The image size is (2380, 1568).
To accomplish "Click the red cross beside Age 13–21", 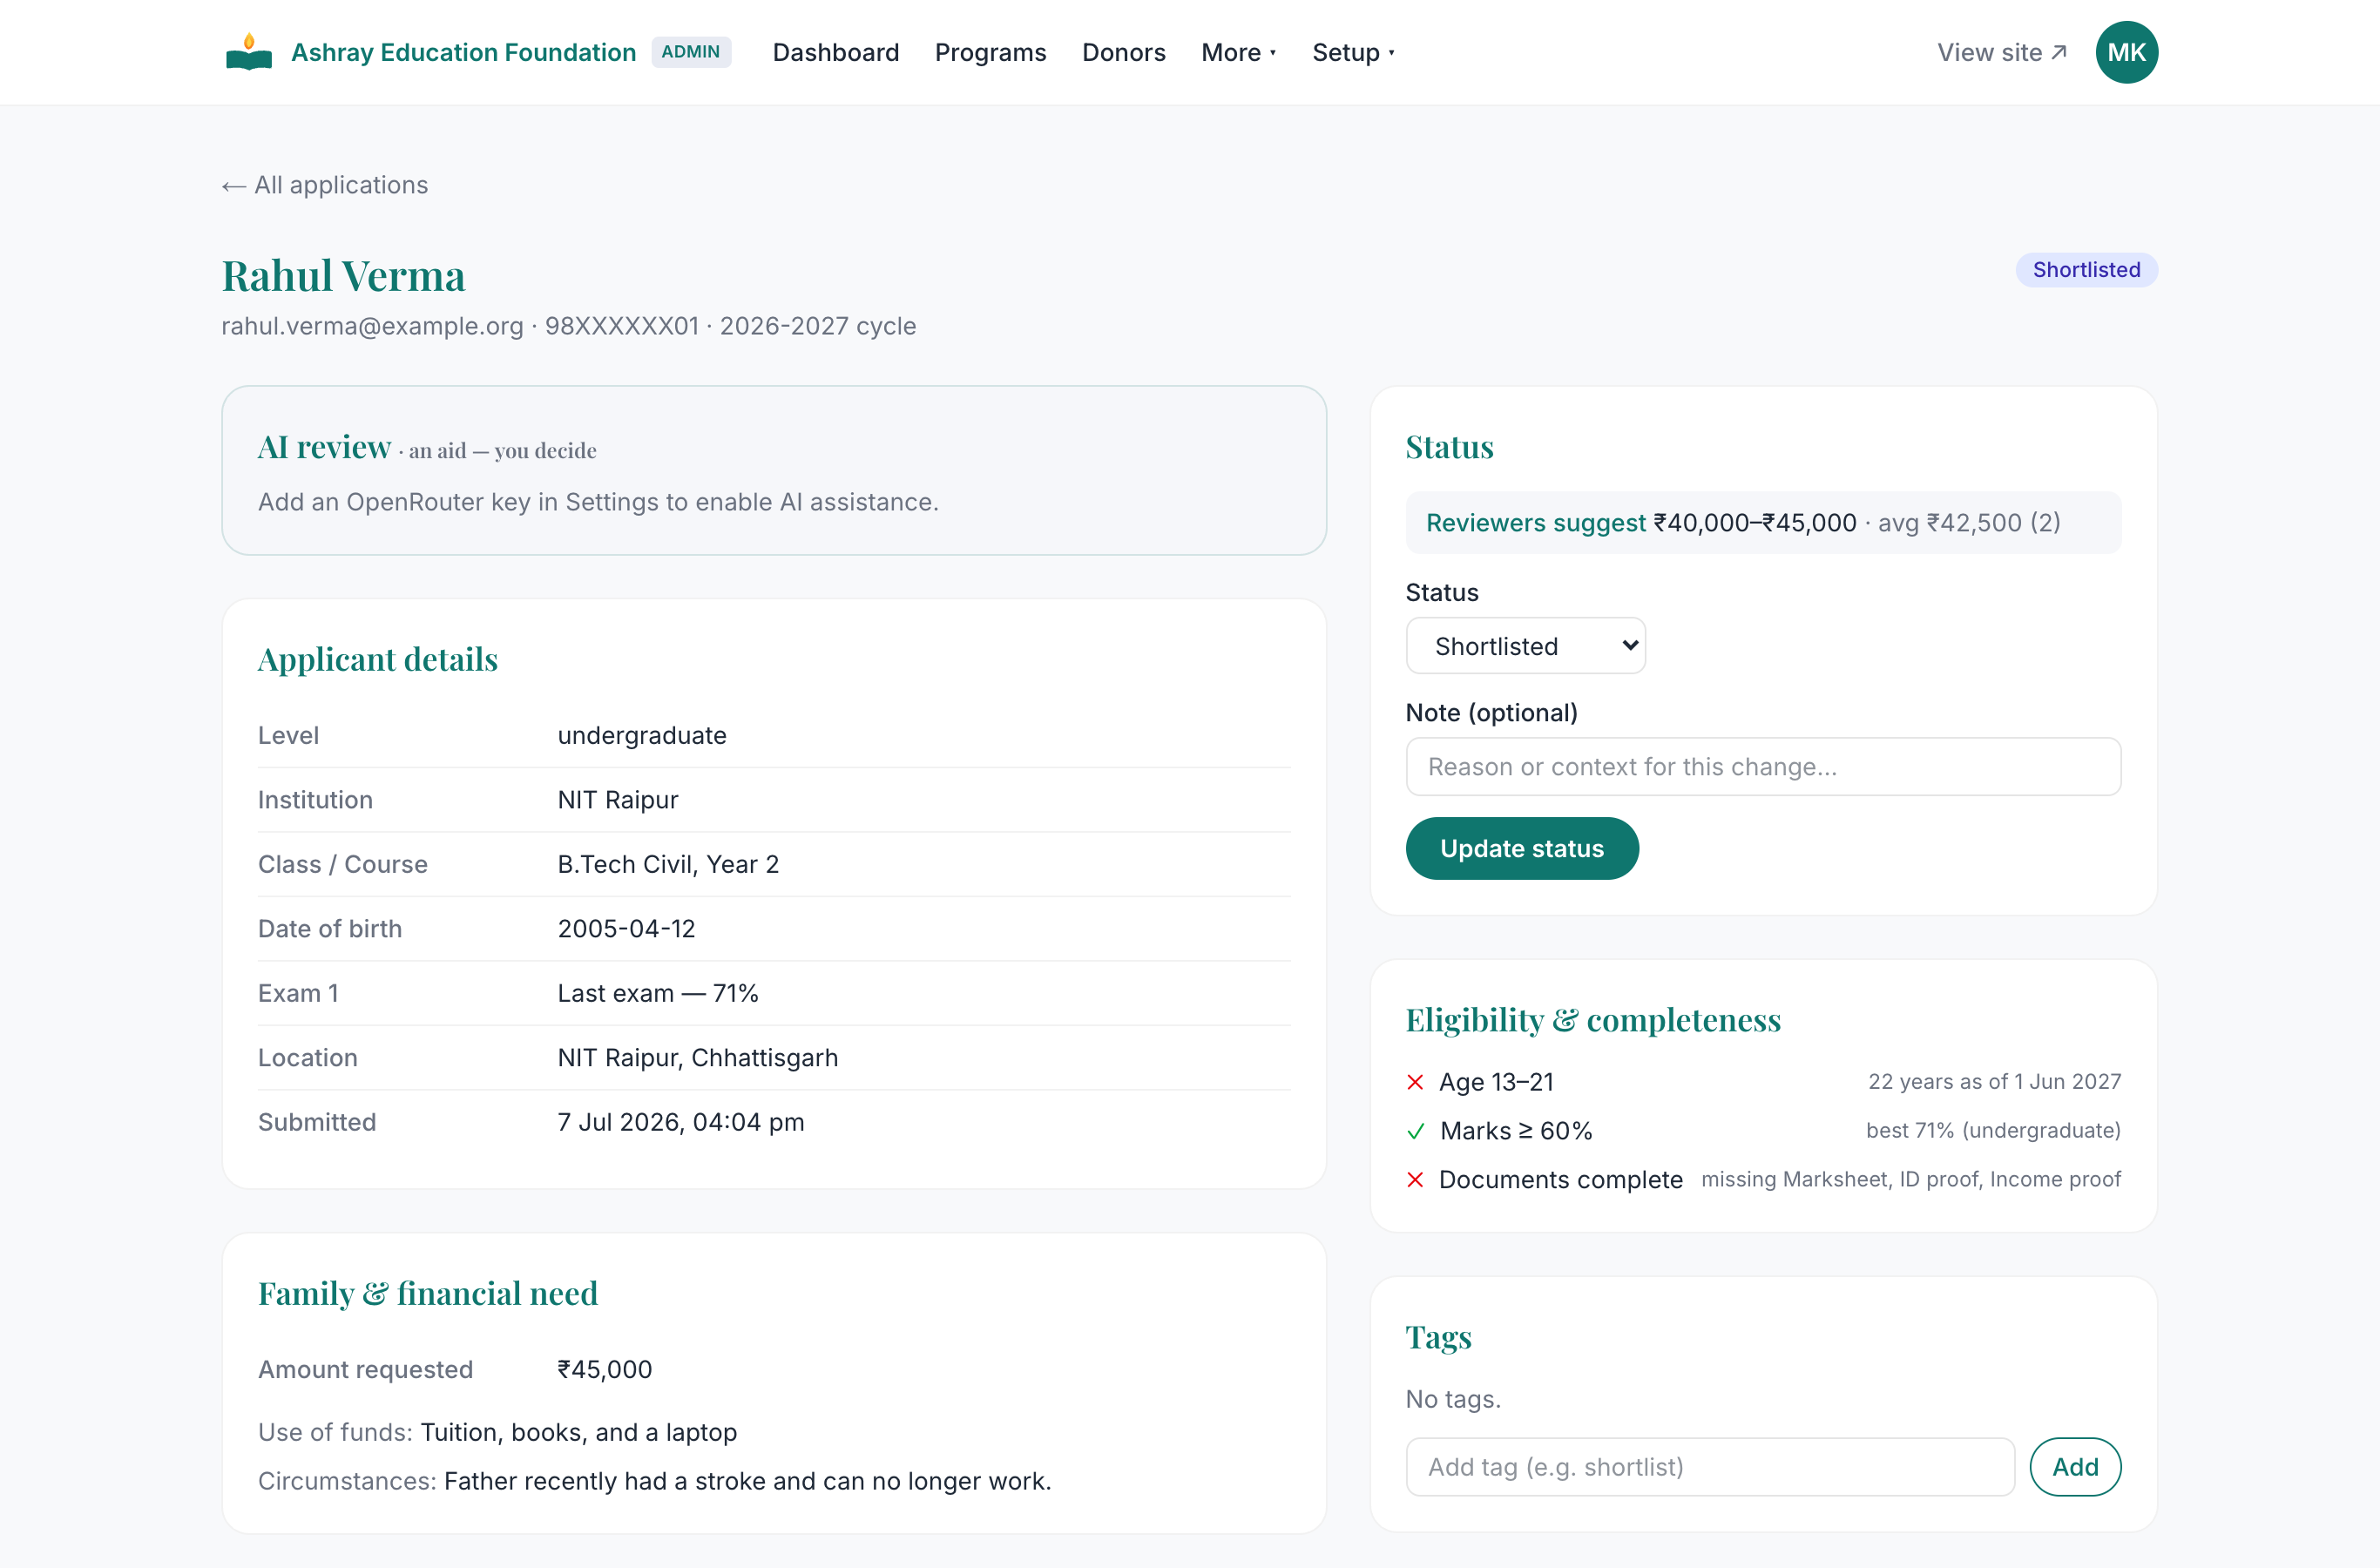I will click(x=1415, y=1082).
